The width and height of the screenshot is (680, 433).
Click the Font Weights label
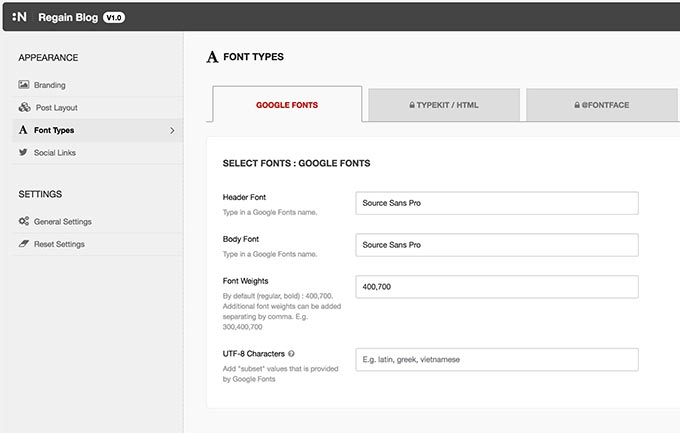pyautogui.click(x=245, y=281)
